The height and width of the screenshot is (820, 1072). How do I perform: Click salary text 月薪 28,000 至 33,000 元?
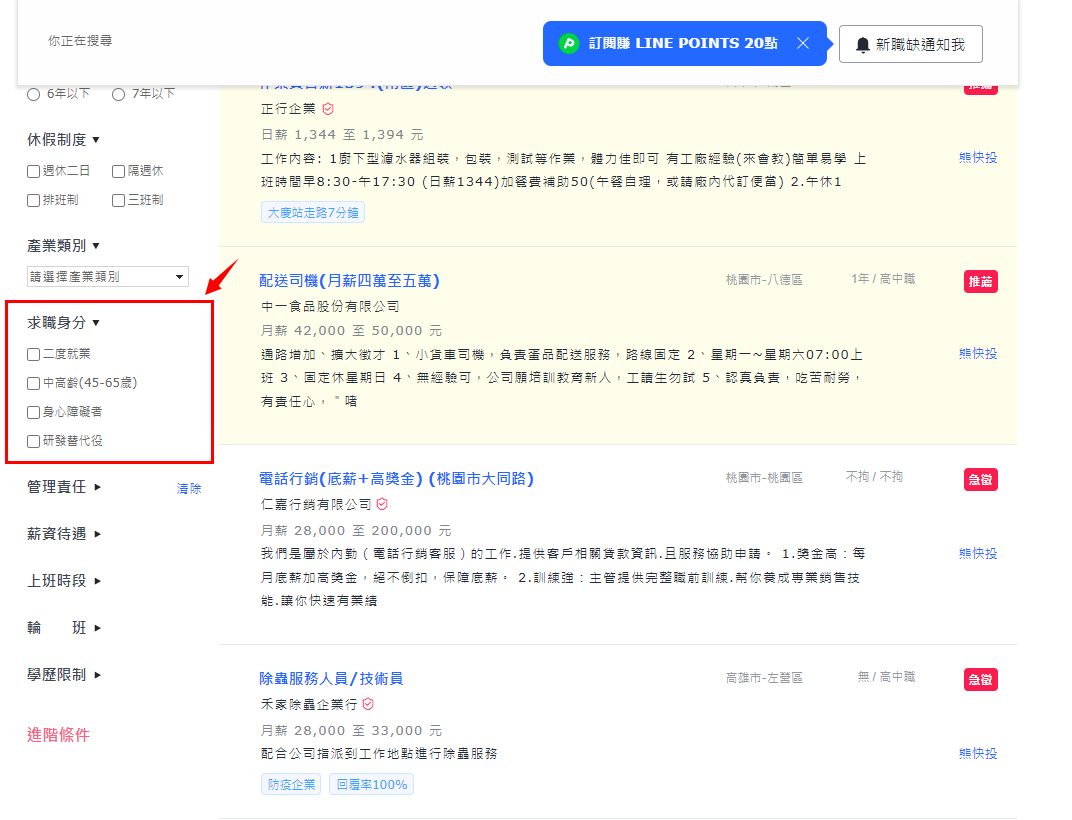click(351, 731)
